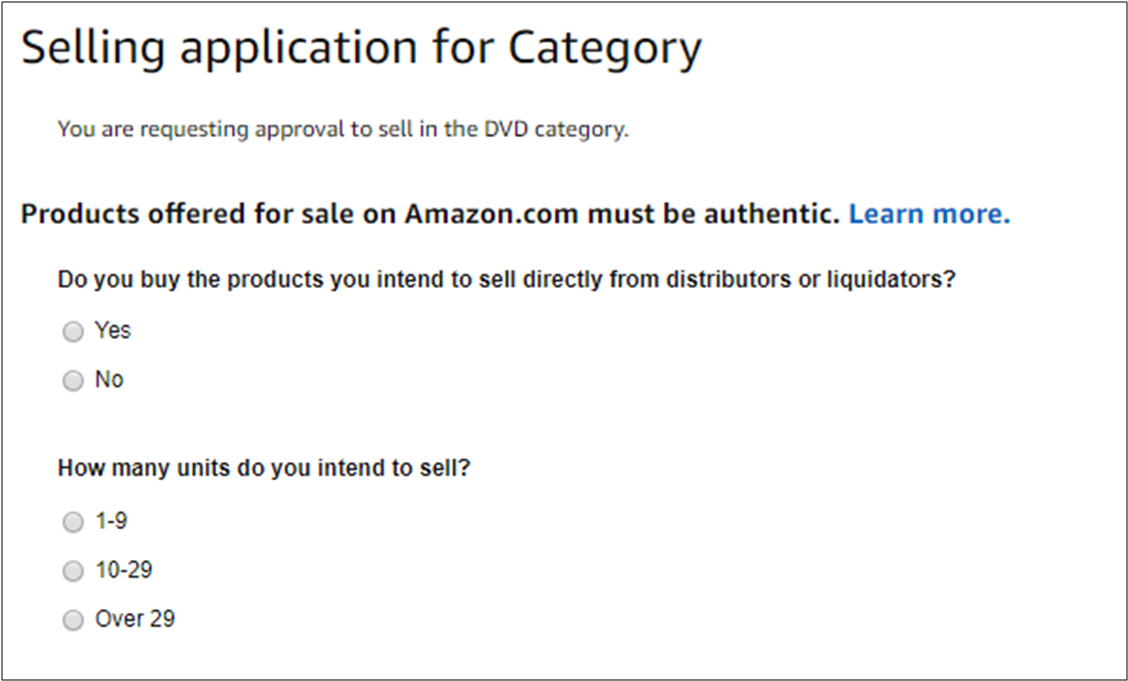Viewport: 1128px width, 681px height.
Task: Click the "Over 29" option label text
Action: coord(135,619)
